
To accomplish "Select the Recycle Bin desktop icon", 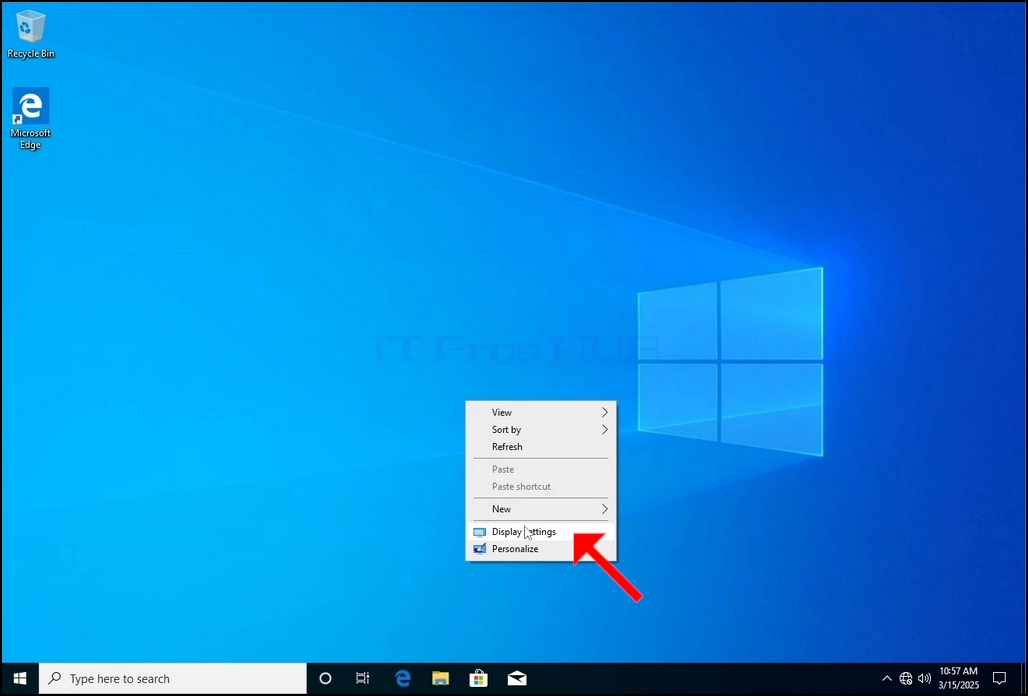I will click(30, 35).
